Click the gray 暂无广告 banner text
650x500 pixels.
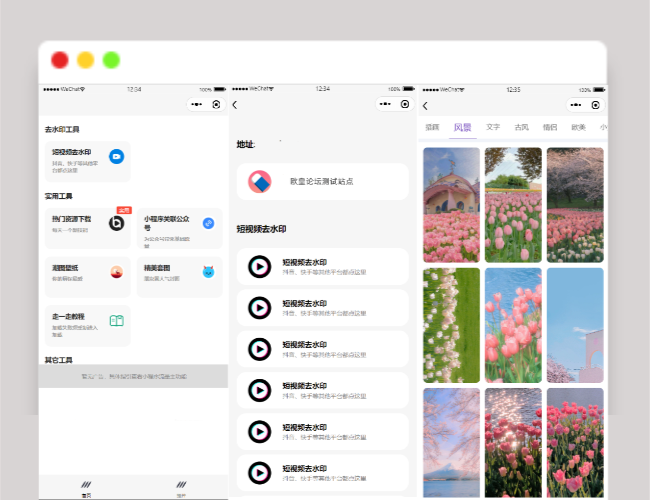point(134,376)
